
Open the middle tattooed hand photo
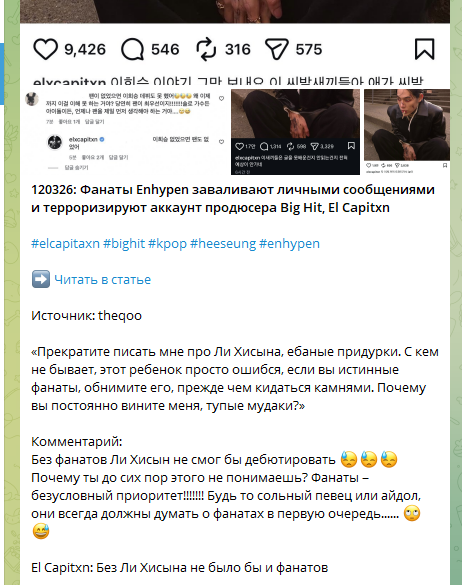point(295,132)
